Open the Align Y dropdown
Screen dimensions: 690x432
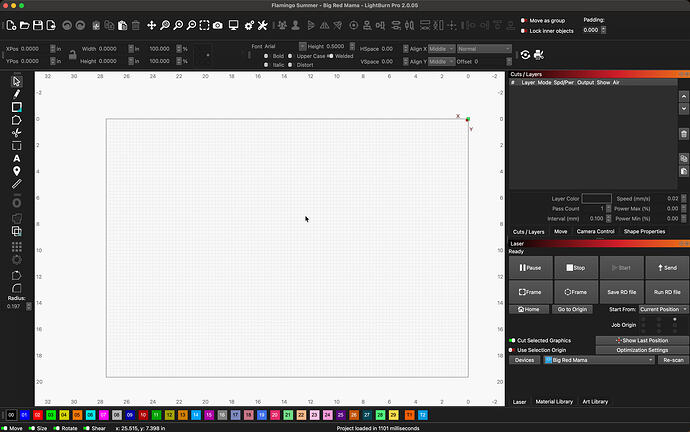[441, 62]
